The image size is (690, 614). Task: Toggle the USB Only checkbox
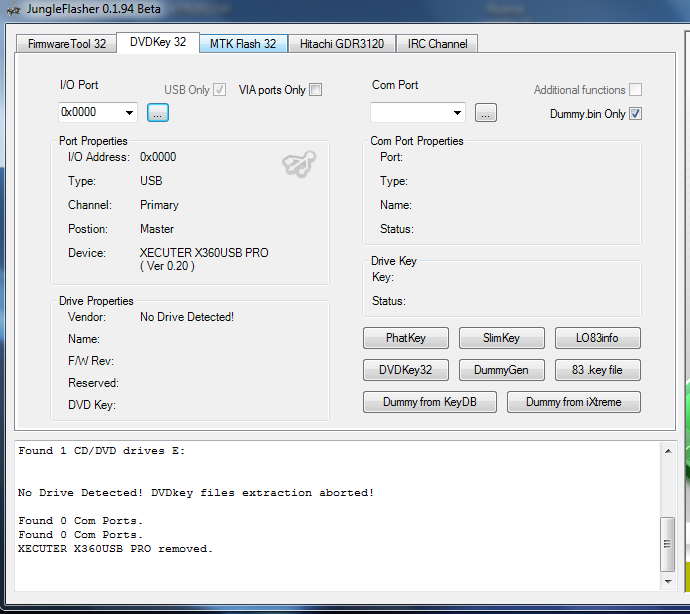click(x=220, y=90)
